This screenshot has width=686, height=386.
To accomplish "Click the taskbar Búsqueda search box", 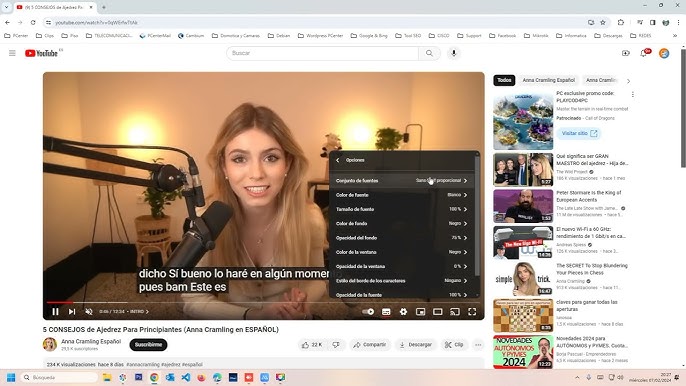I will point(59,377).
